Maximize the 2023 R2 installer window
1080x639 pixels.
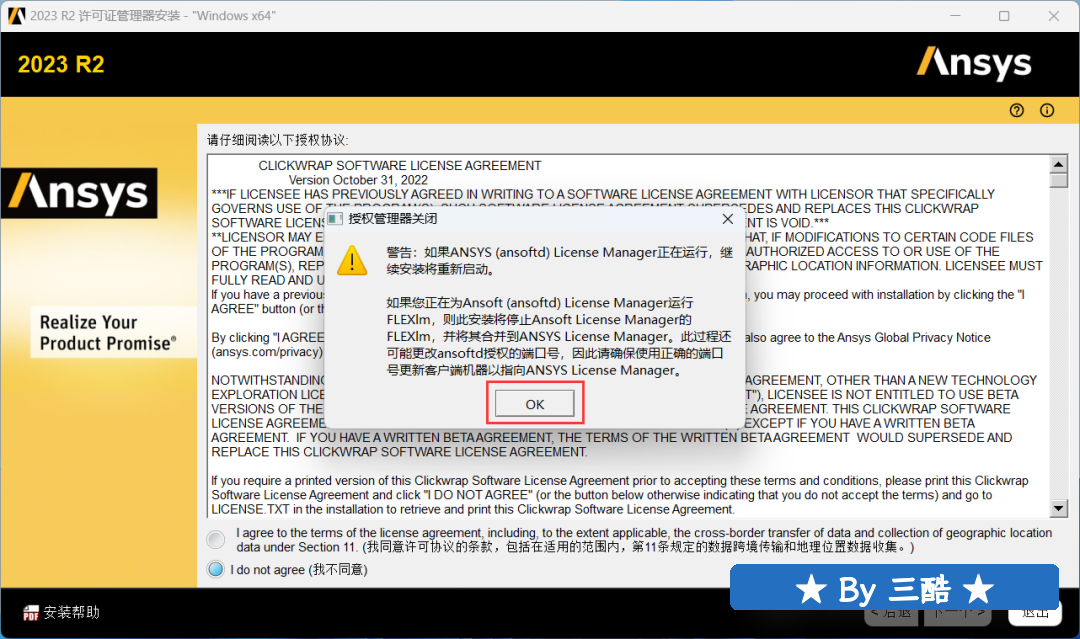coord(1004,16)
